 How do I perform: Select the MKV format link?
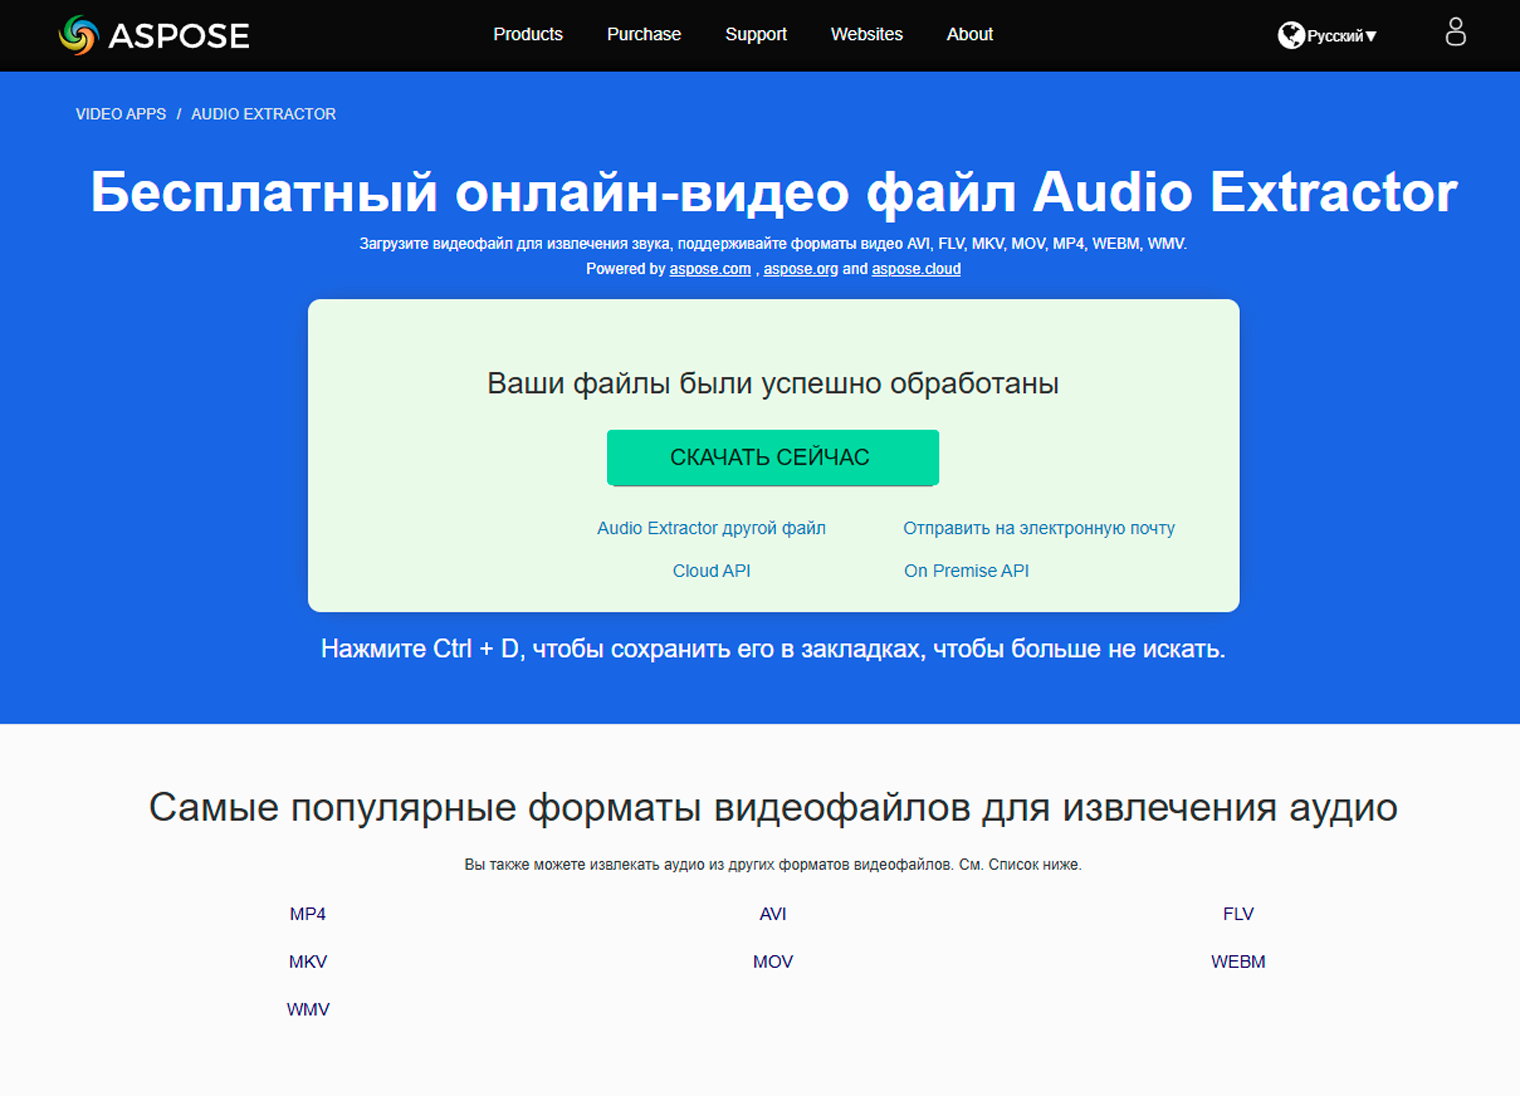click(x=308, y=962)
